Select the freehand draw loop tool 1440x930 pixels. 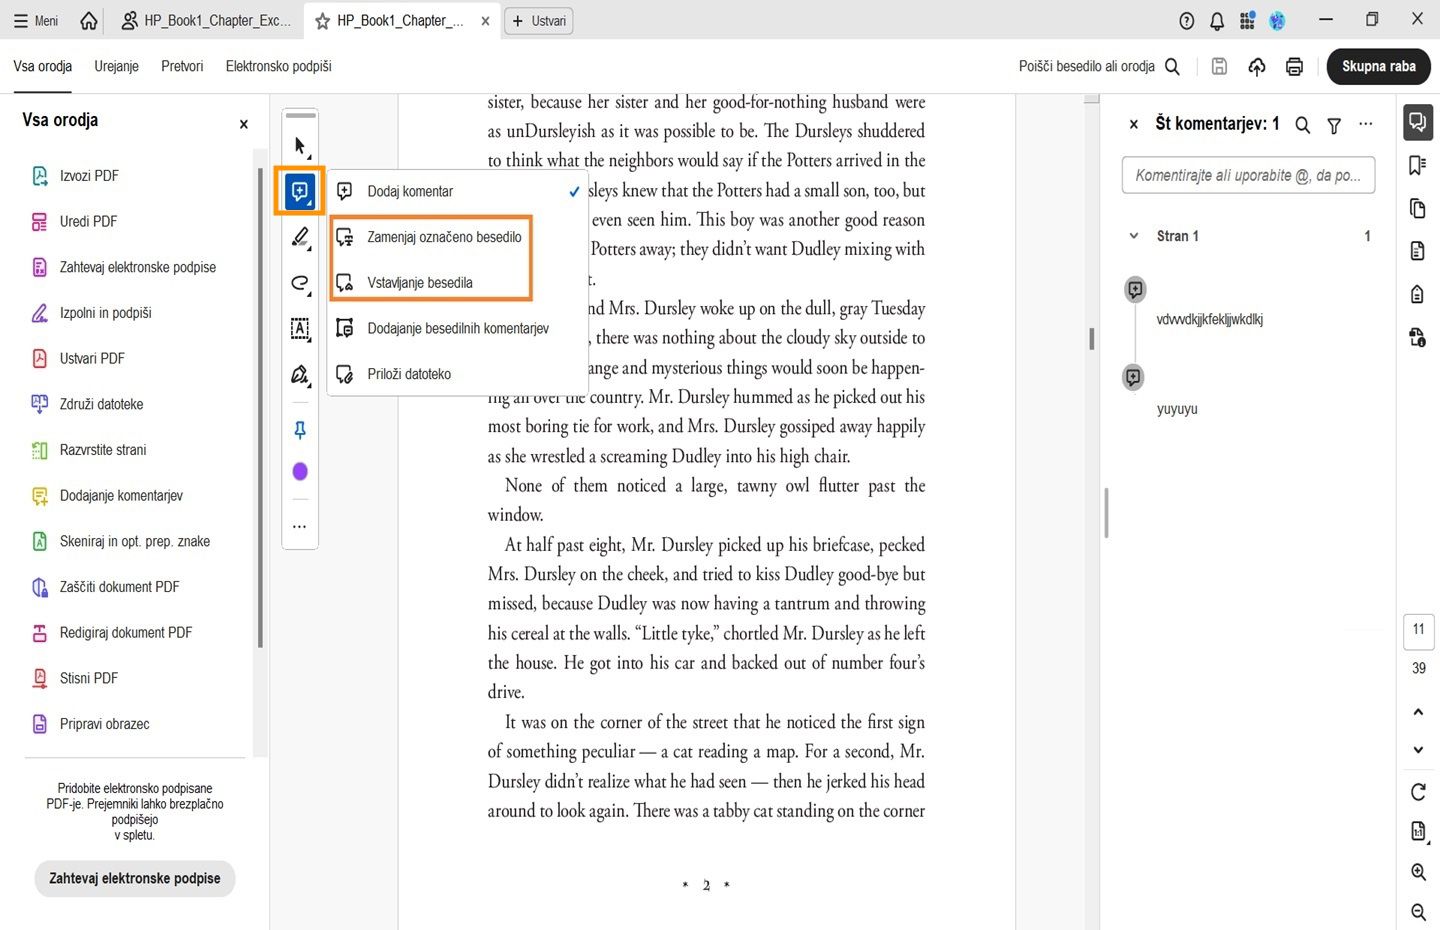pos(300,283)
